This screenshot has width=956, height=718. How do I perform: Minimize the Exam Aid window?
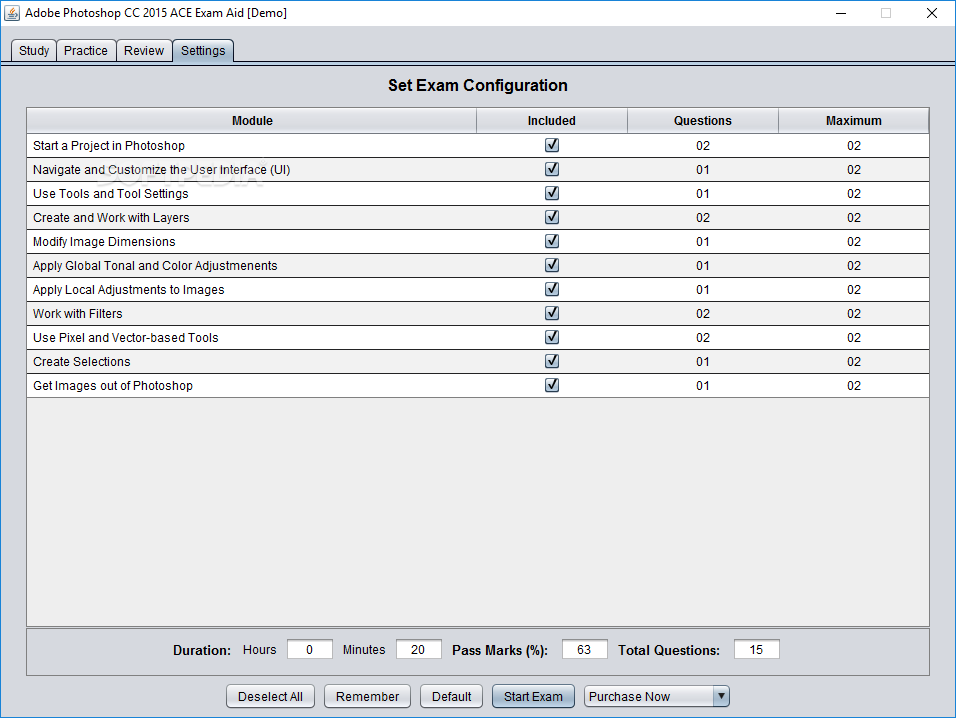pos(841,13)
